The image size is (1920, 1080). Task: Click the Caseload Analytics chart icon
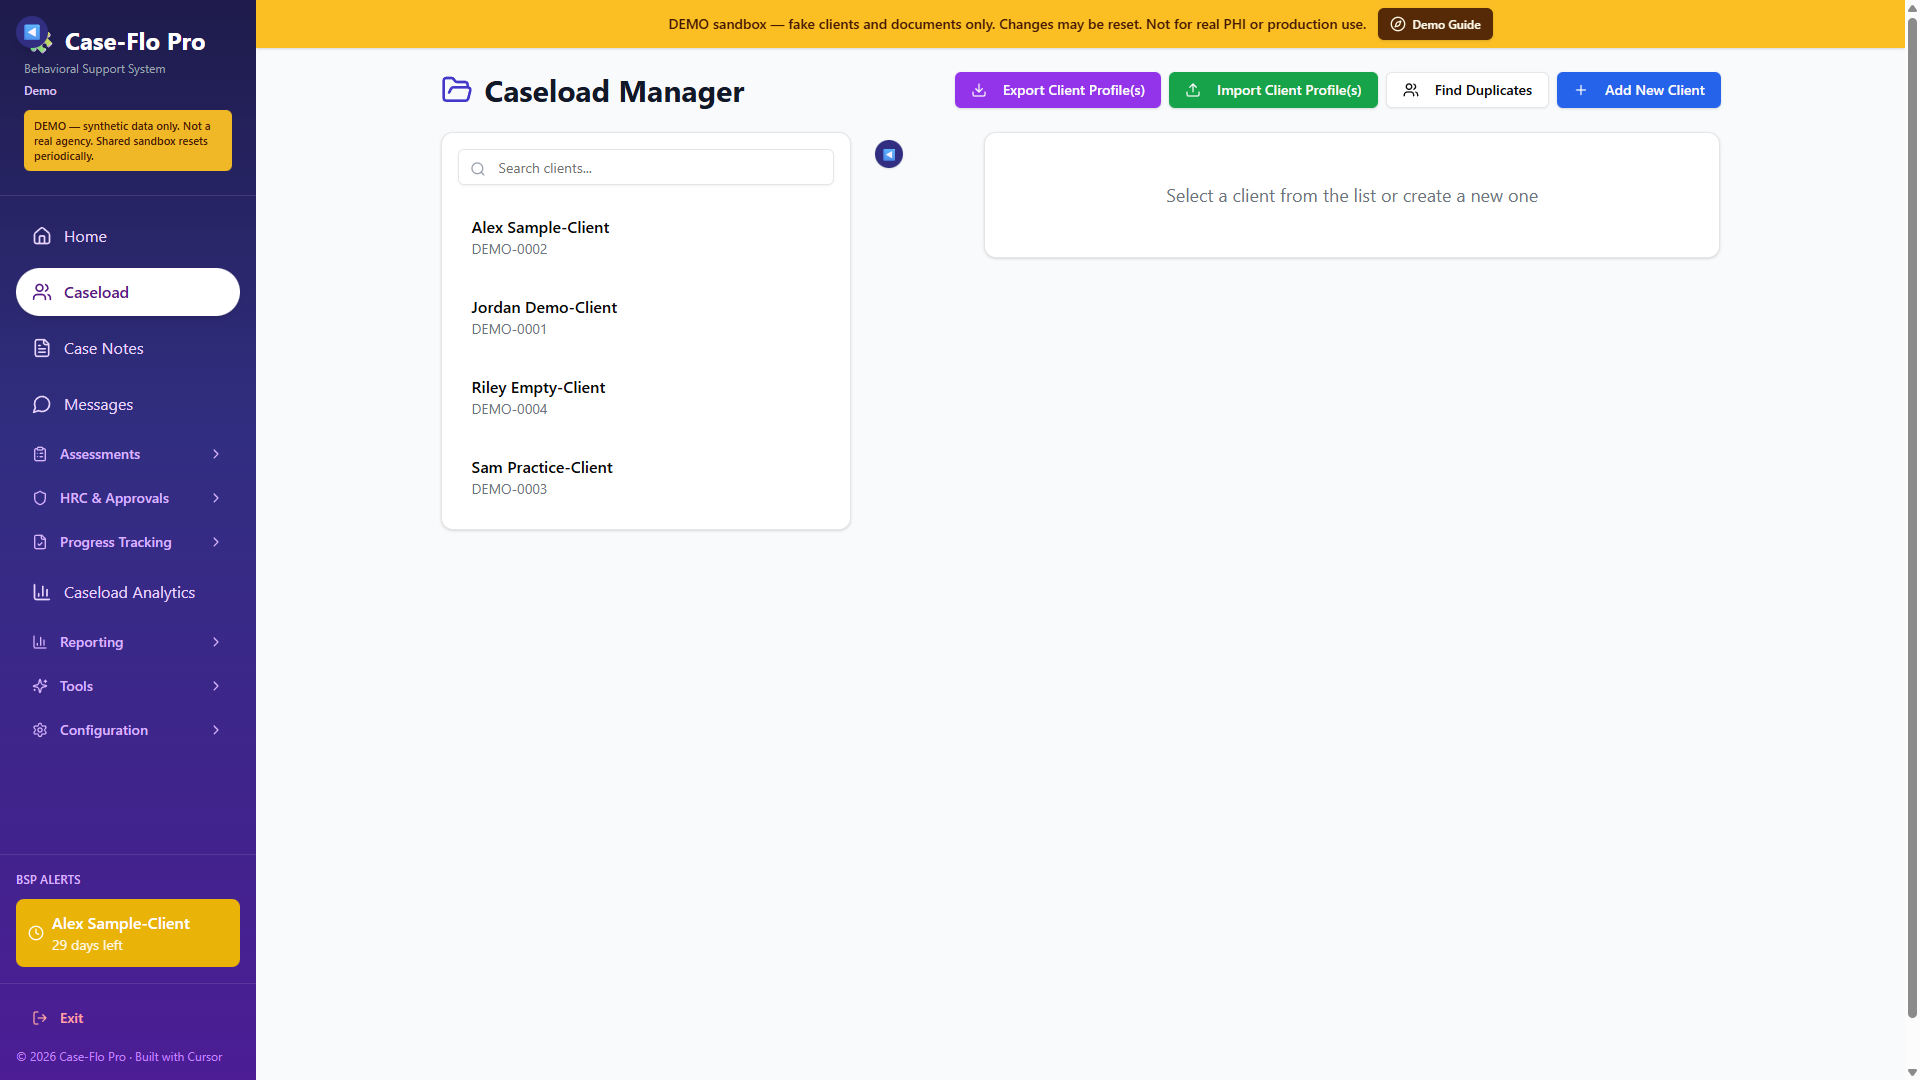click(x=42, y=592)
